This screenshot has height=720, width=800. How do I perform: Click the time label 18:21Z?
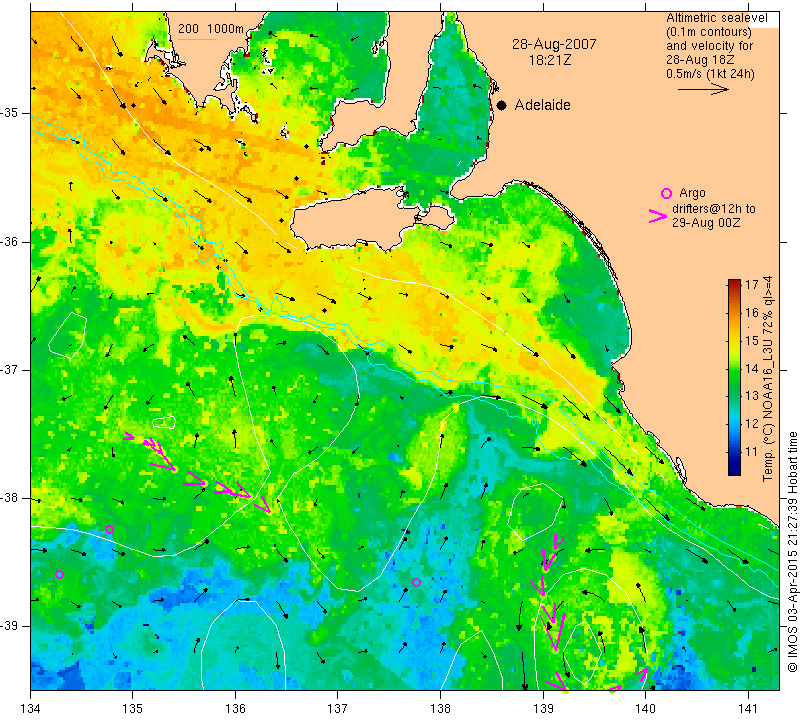[x=550, y=60]
